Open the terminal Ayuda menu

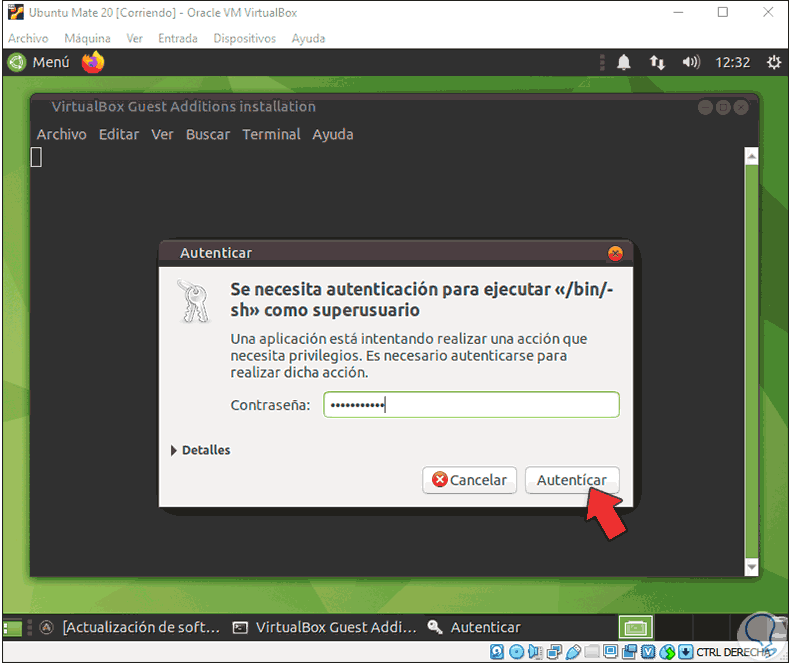(332, 134)
